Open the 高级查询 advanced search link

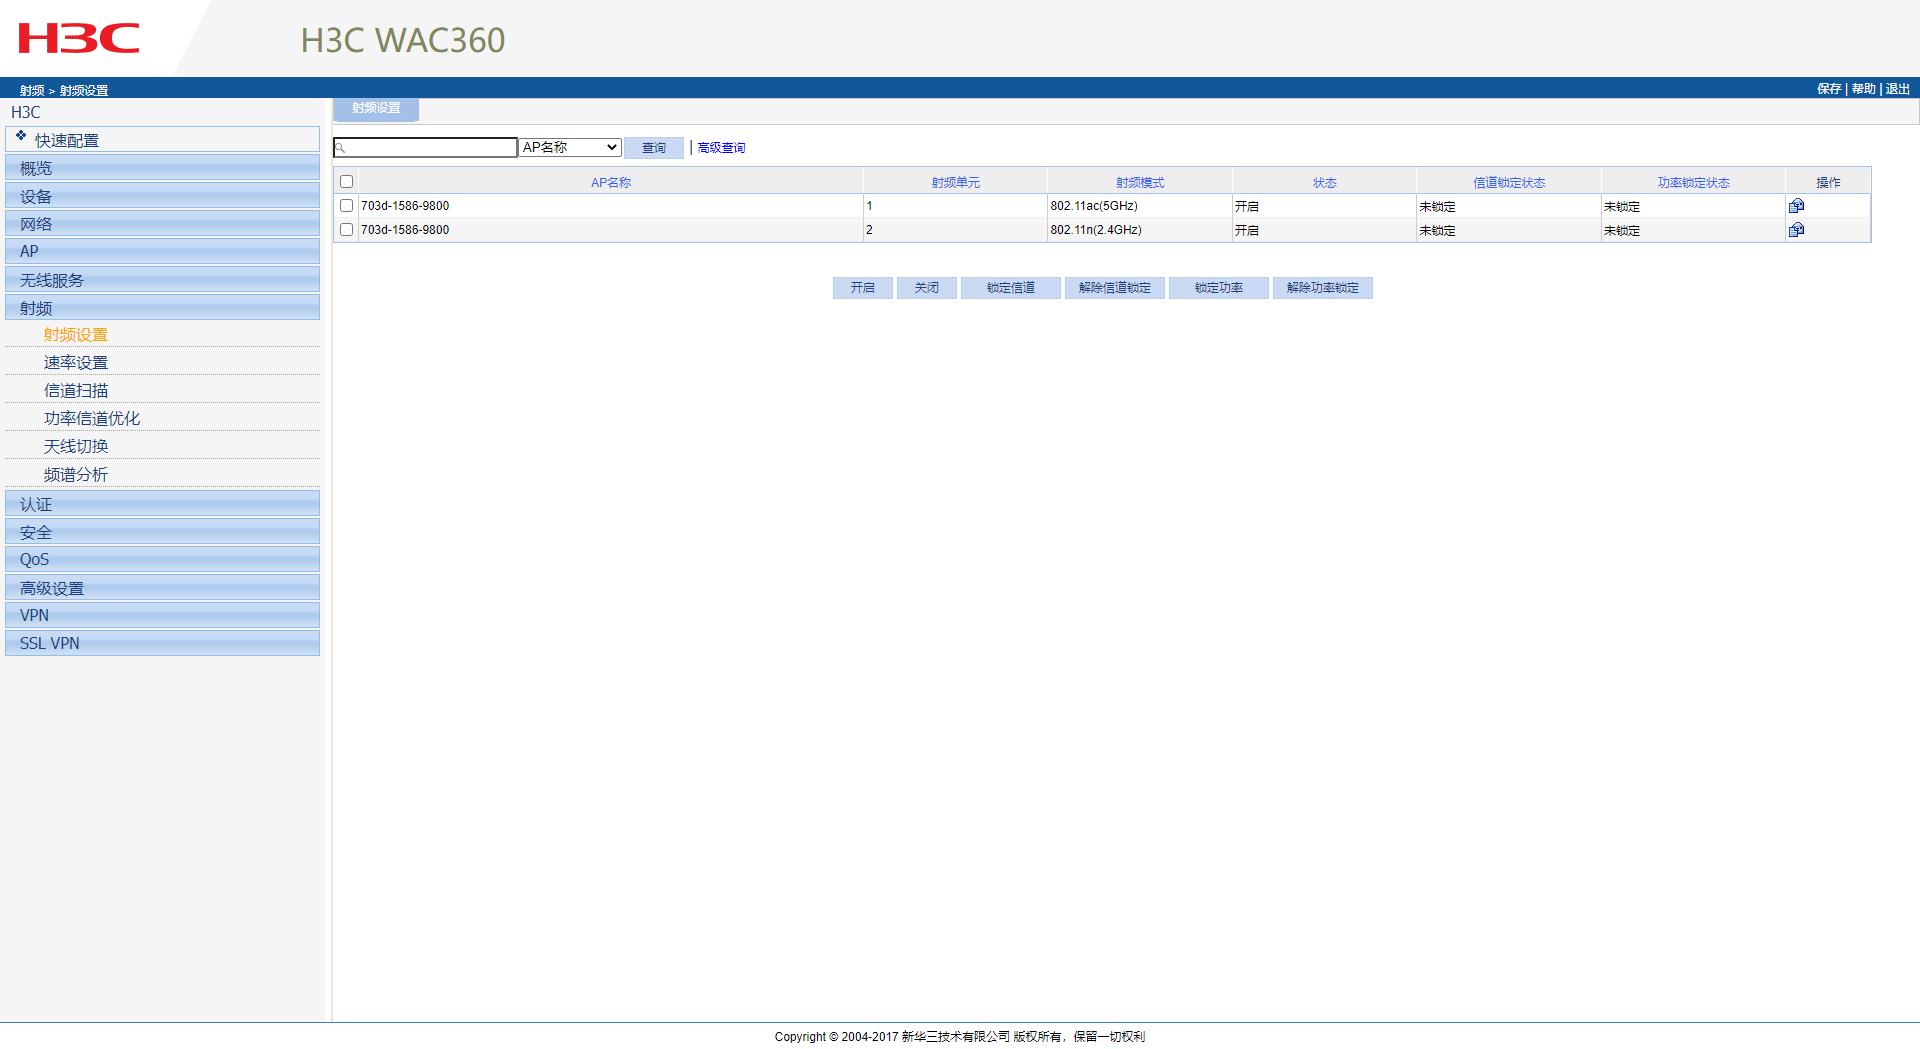721,148
